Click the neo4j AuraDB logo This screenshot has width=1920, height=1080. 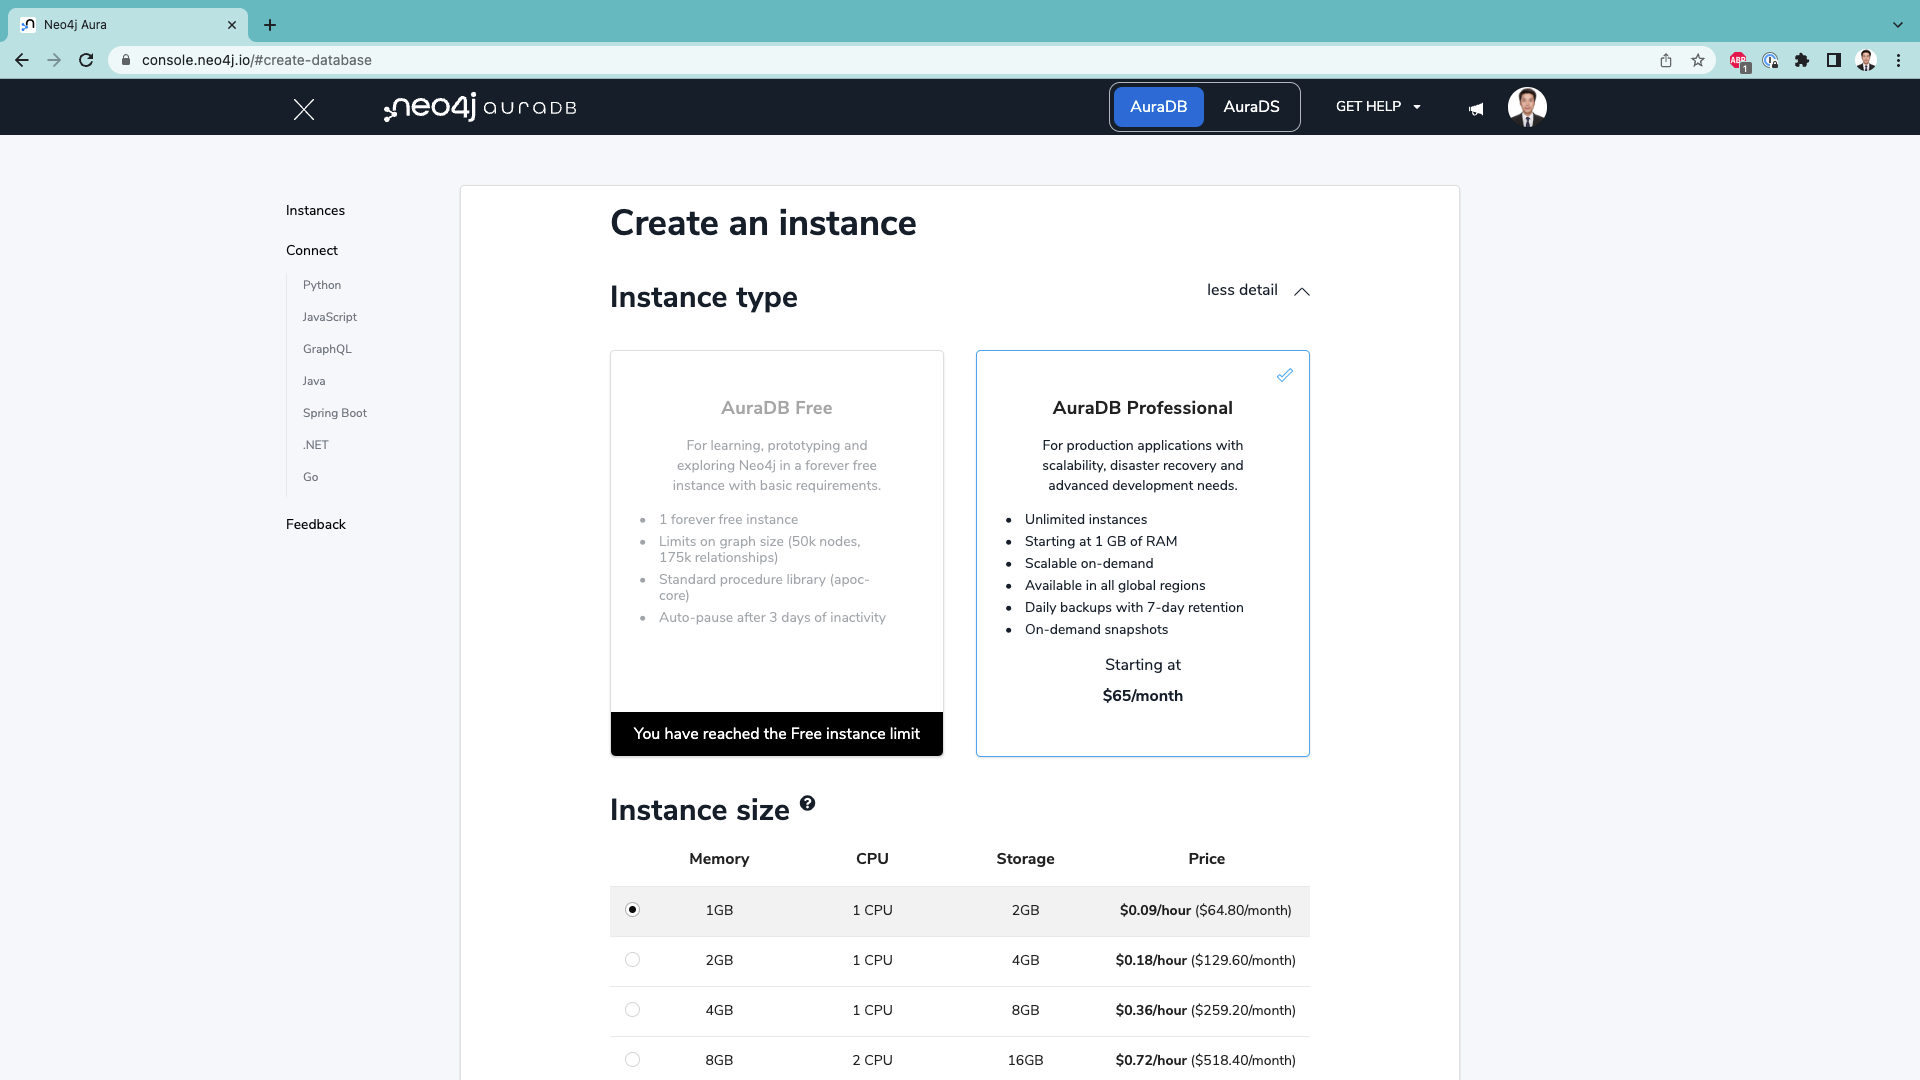480,107
